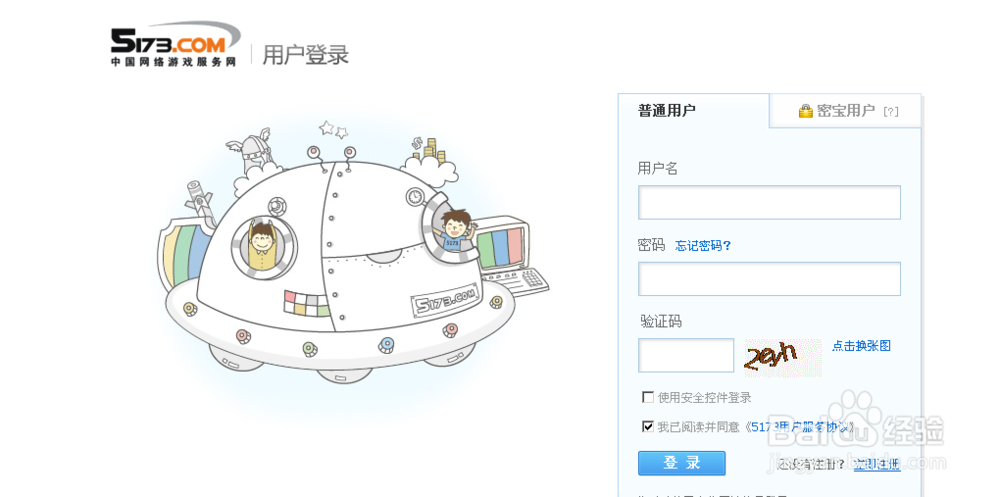Click the [?] help icon next to 密宝用户
The image size is (1000, 497).
pyautogui.click(x=891, y=112)
